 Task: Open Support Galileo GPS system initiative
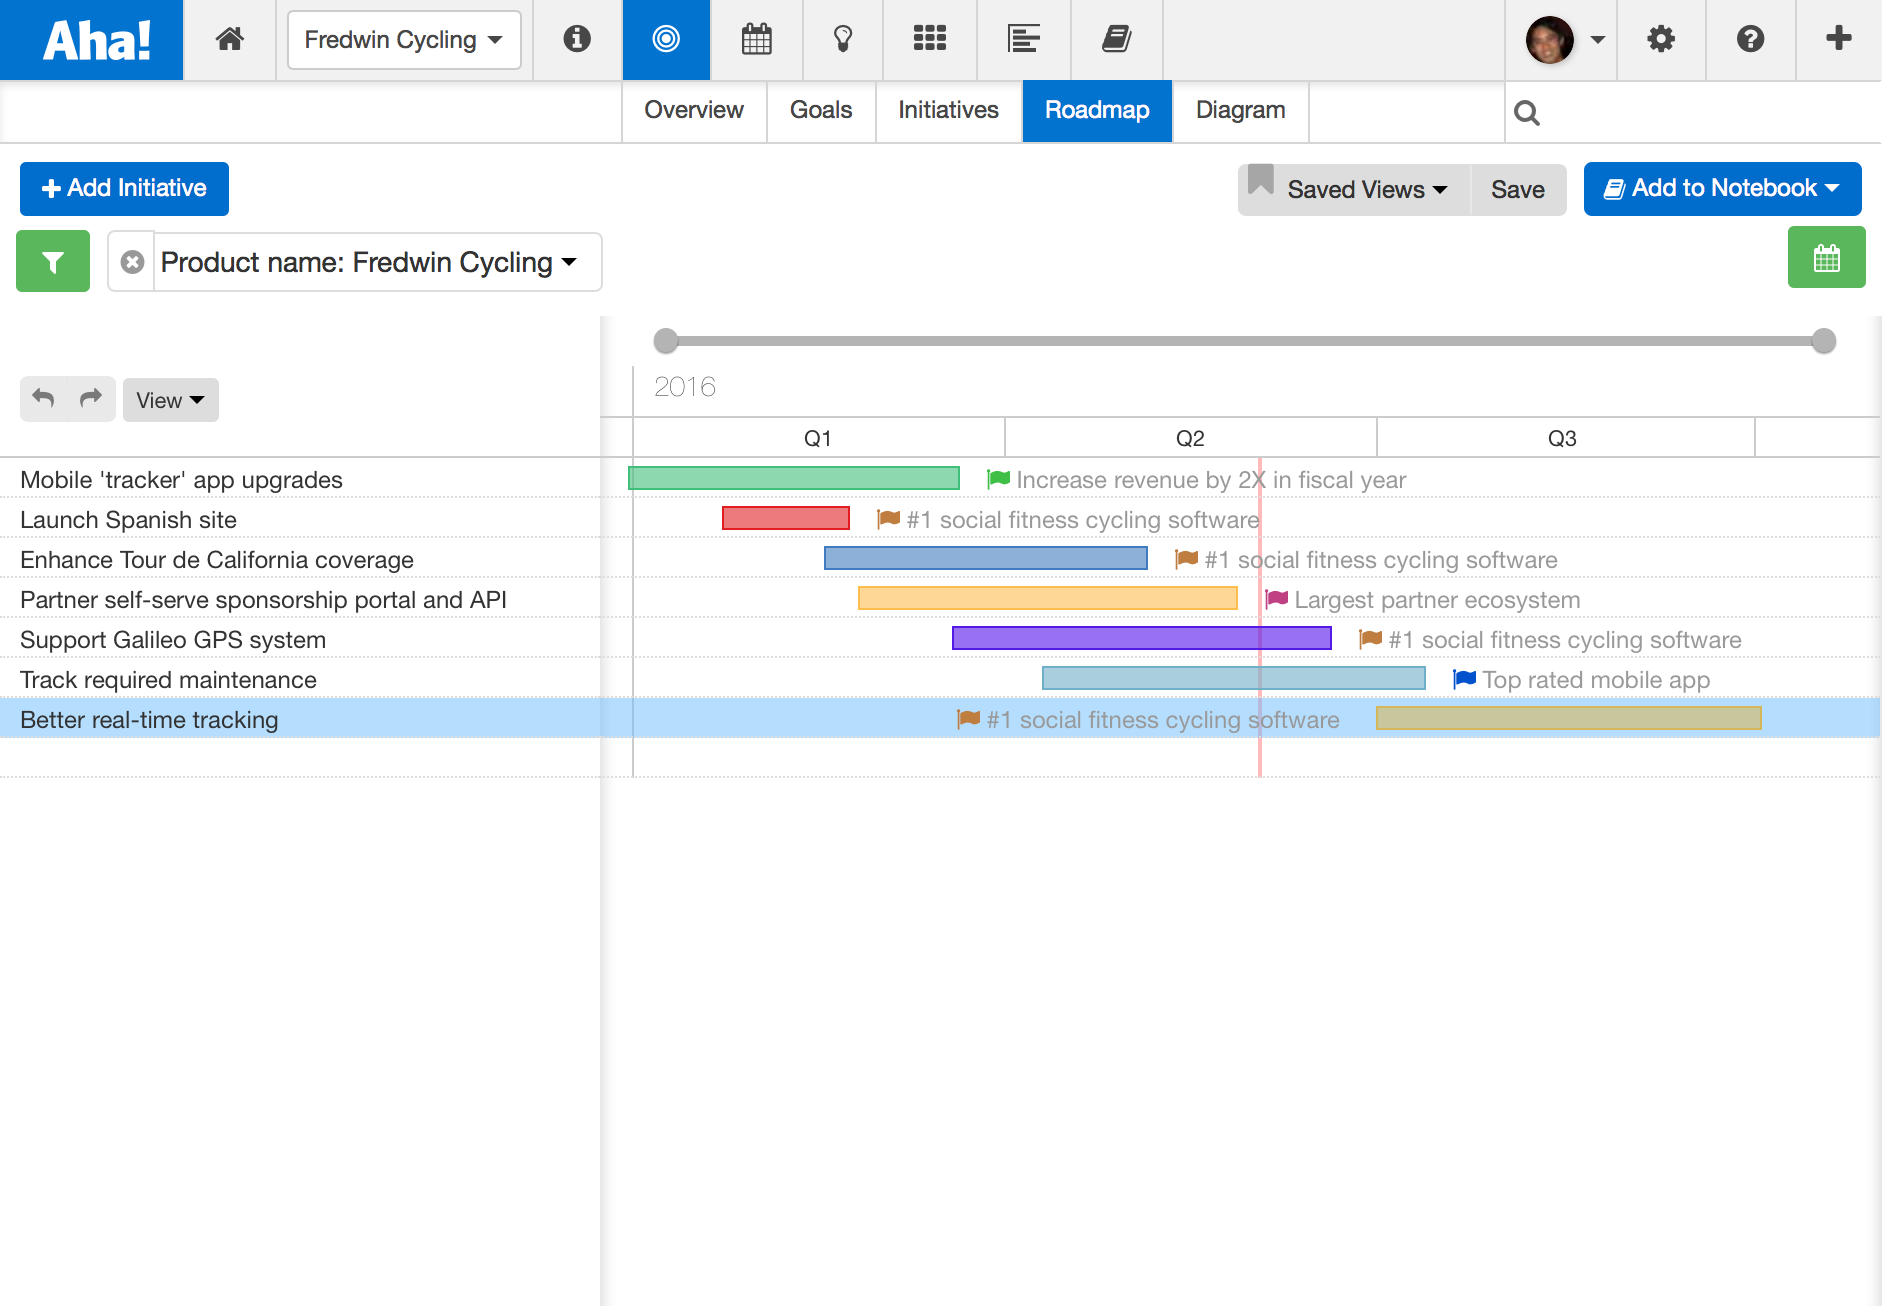point(173,640)
